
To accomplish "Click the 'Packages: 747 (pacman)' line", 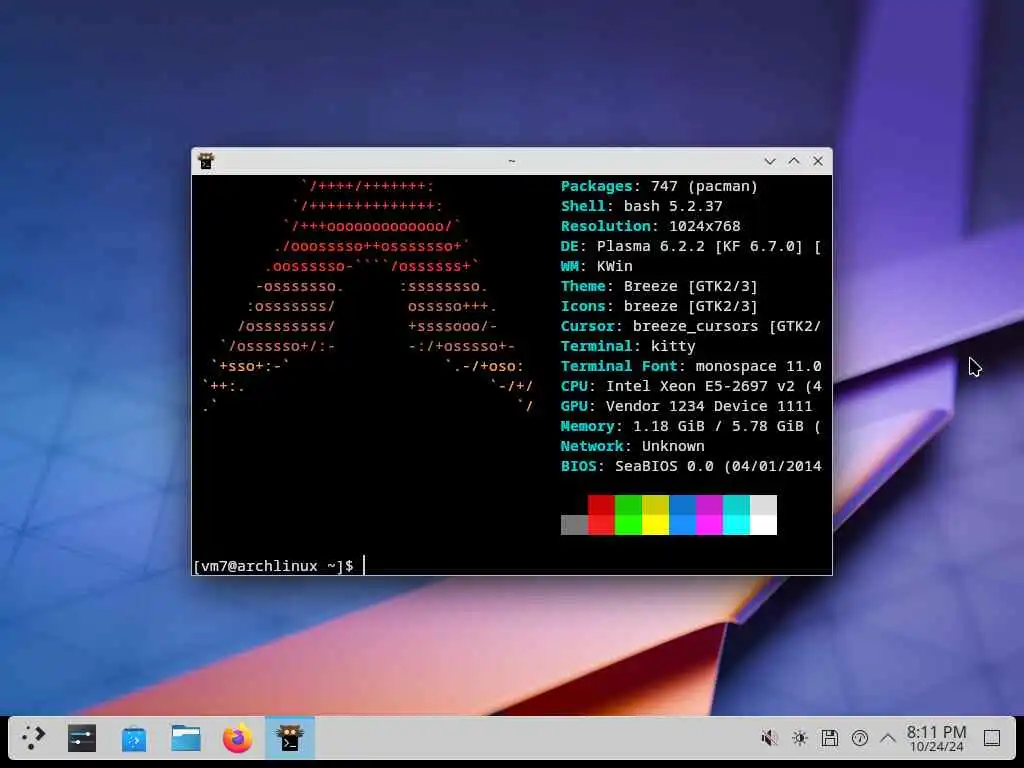I will 659,186.
